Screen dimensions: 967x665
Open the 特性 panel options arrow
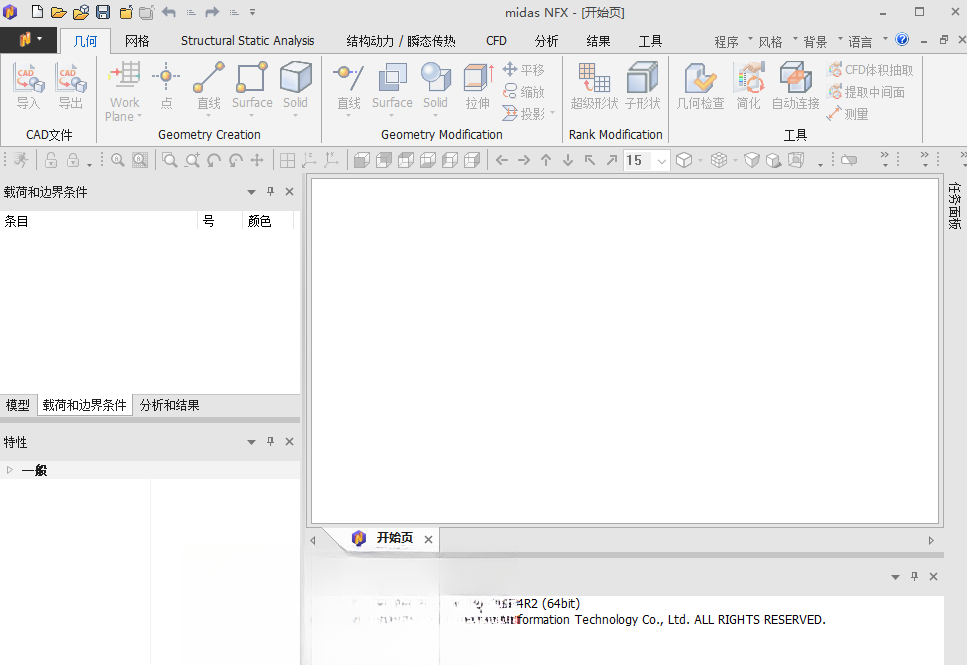click(x=251, y=442)
